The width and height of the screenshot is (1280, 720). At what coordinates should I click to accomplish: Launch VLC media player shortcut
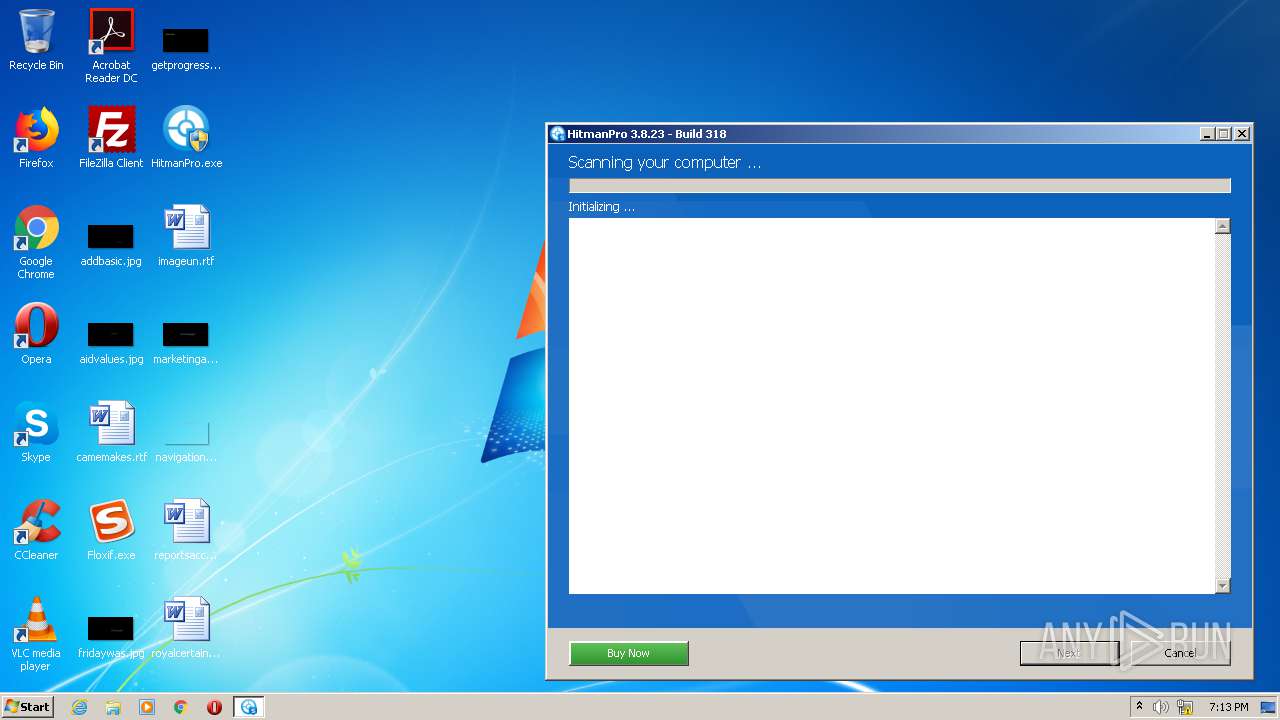pos(36,634)
